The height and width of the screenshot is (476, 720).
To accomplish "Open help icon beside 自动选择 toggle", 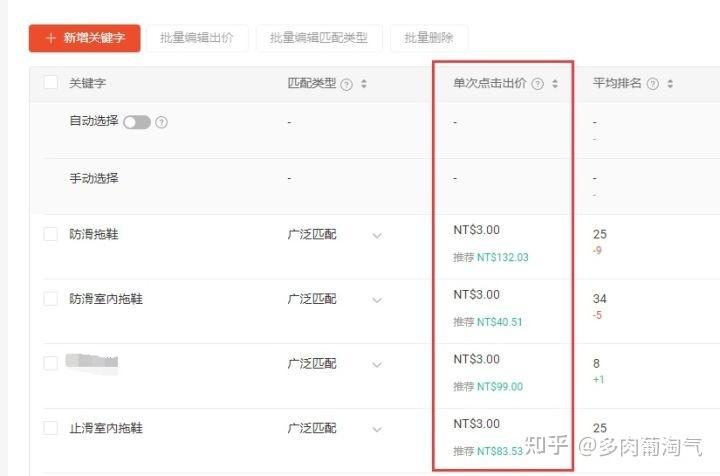I will pyautogui.click(x=161, y=122).
